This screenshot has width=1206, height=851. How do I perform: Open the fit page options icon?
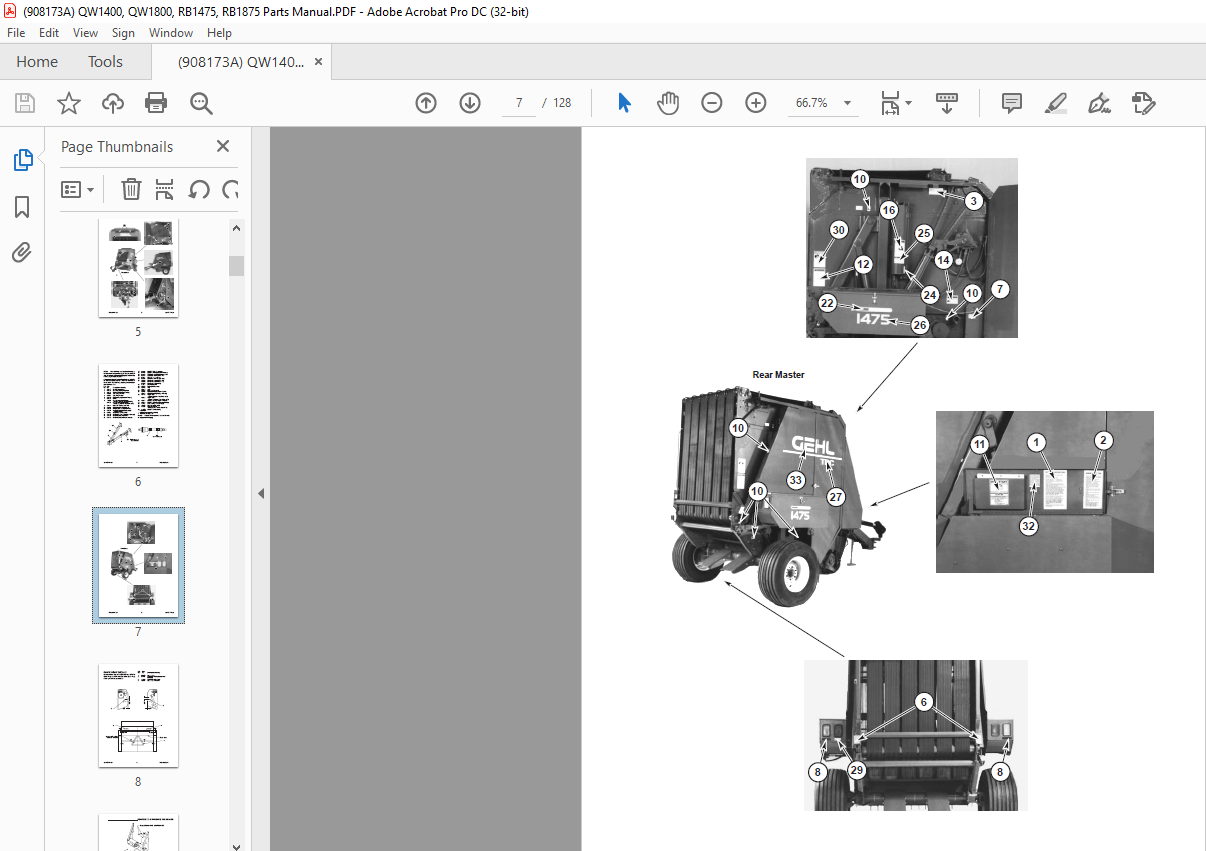point(896,103)
